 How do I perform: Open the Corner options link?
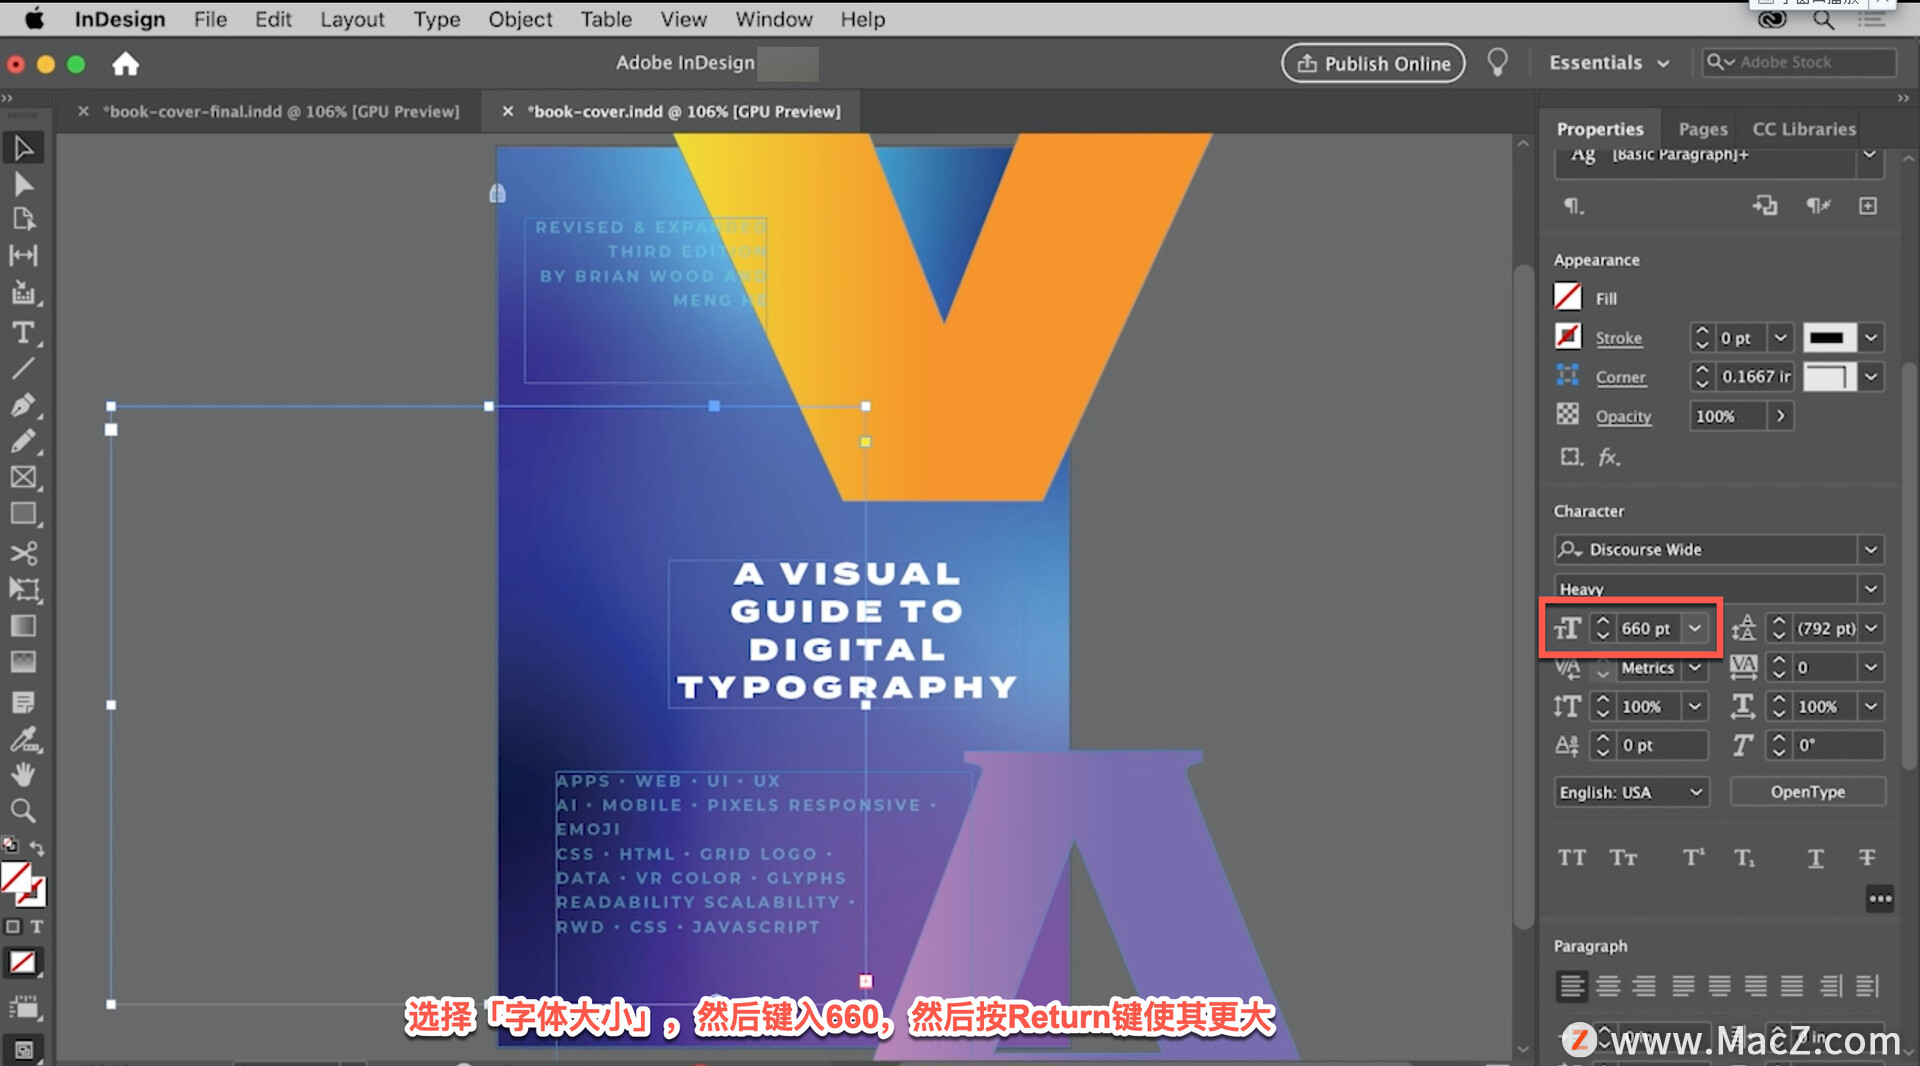pyautogui.click(x=1620, y=377)
